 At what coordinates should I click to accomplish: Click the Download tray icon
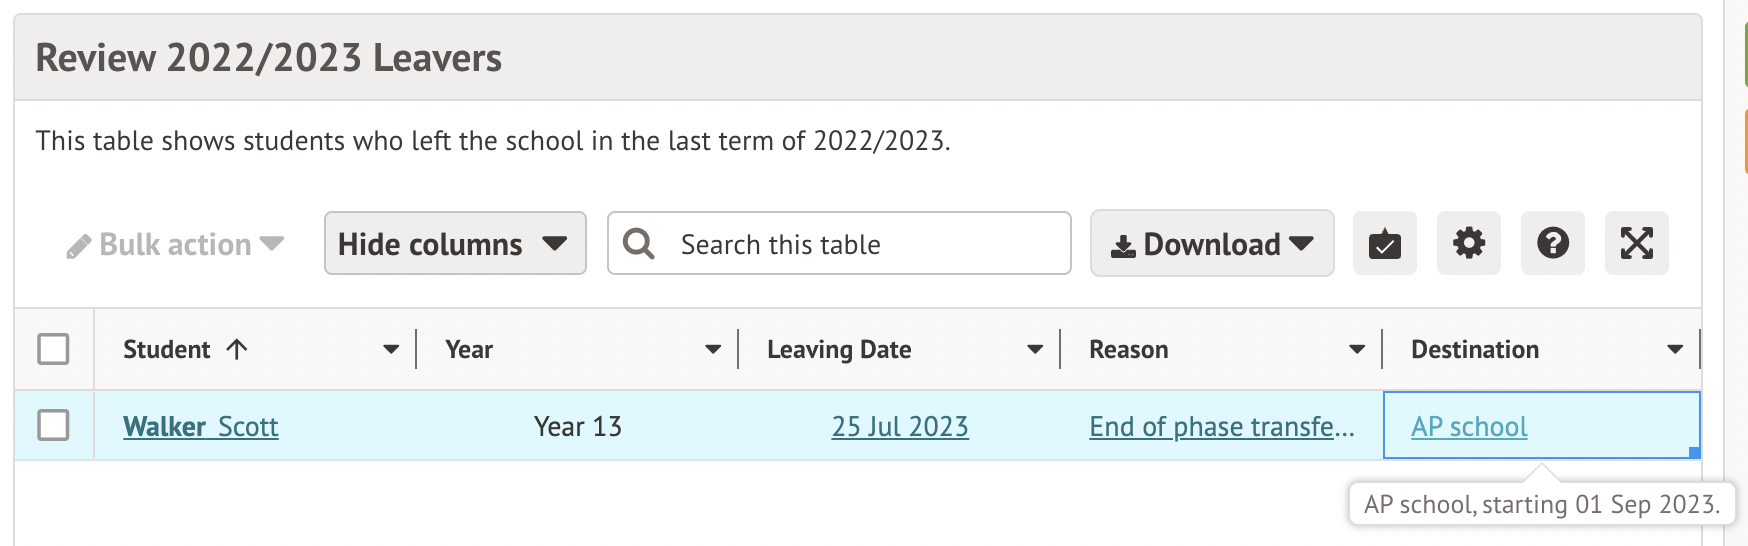(1123, 246)
